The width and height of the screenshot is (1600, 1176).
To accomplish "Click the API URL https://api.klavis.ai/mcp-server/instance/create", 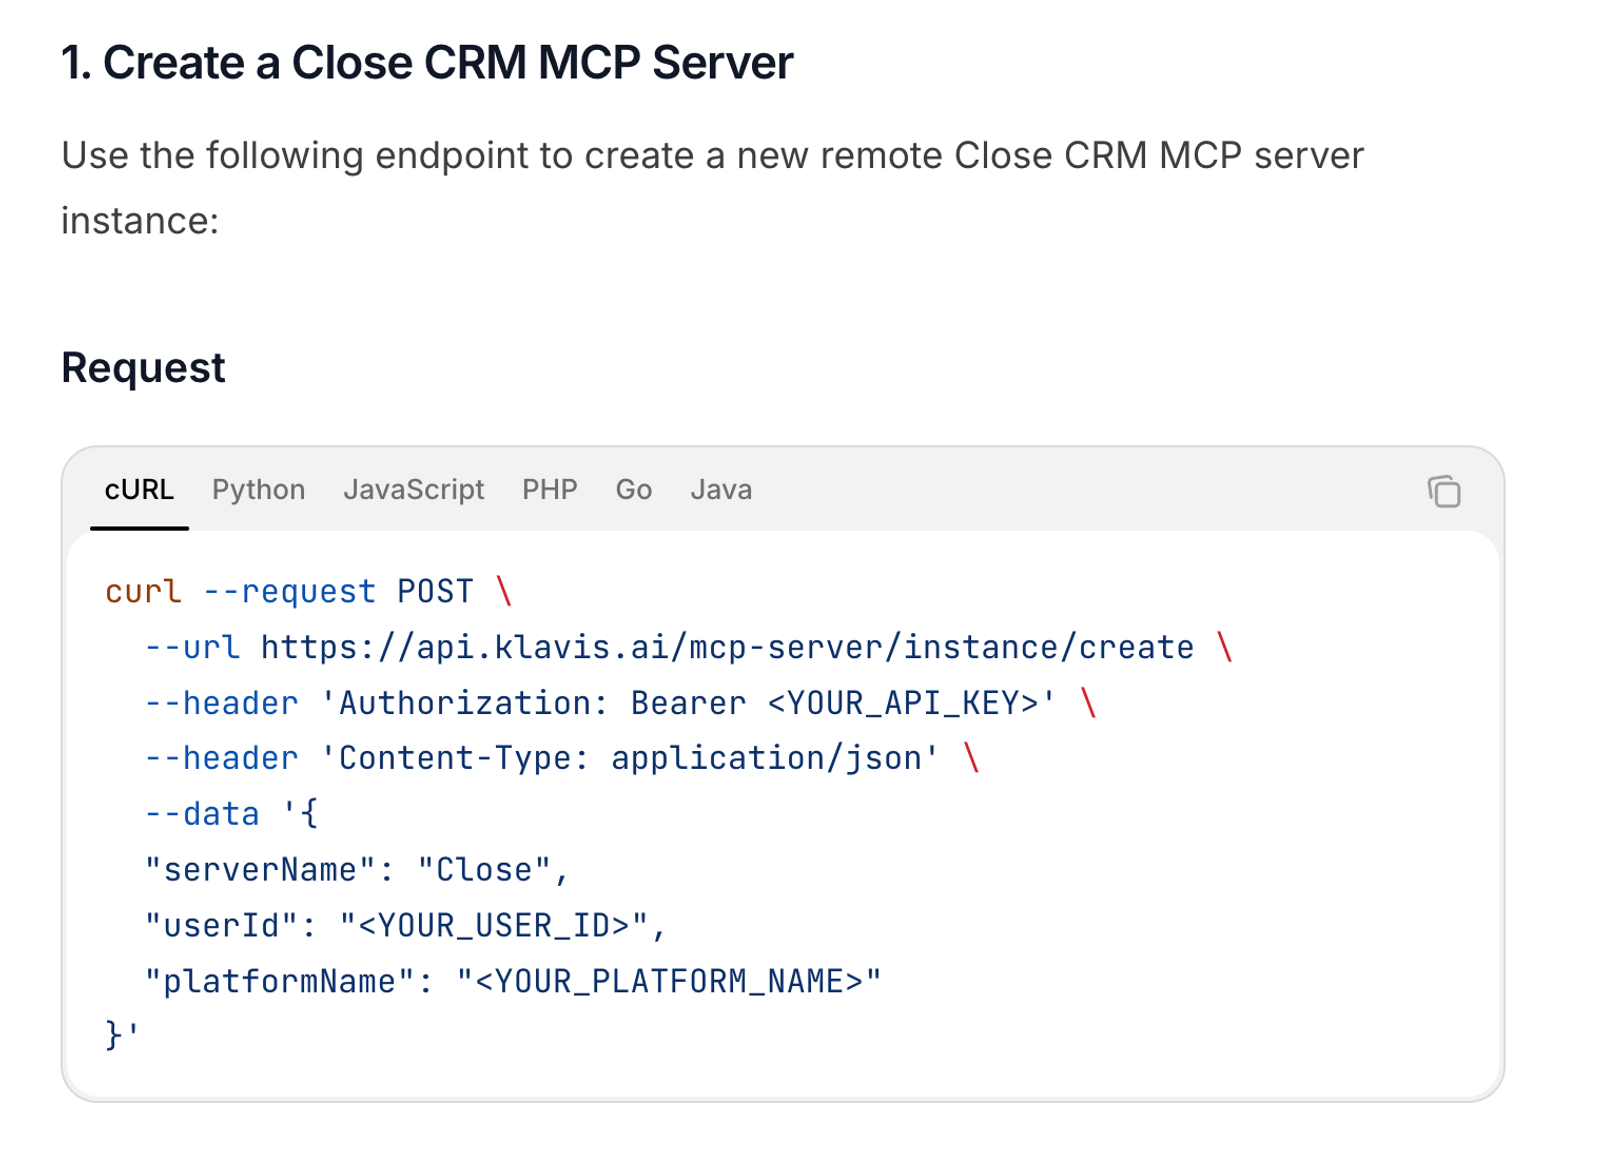I will click(x=727, y=648).
